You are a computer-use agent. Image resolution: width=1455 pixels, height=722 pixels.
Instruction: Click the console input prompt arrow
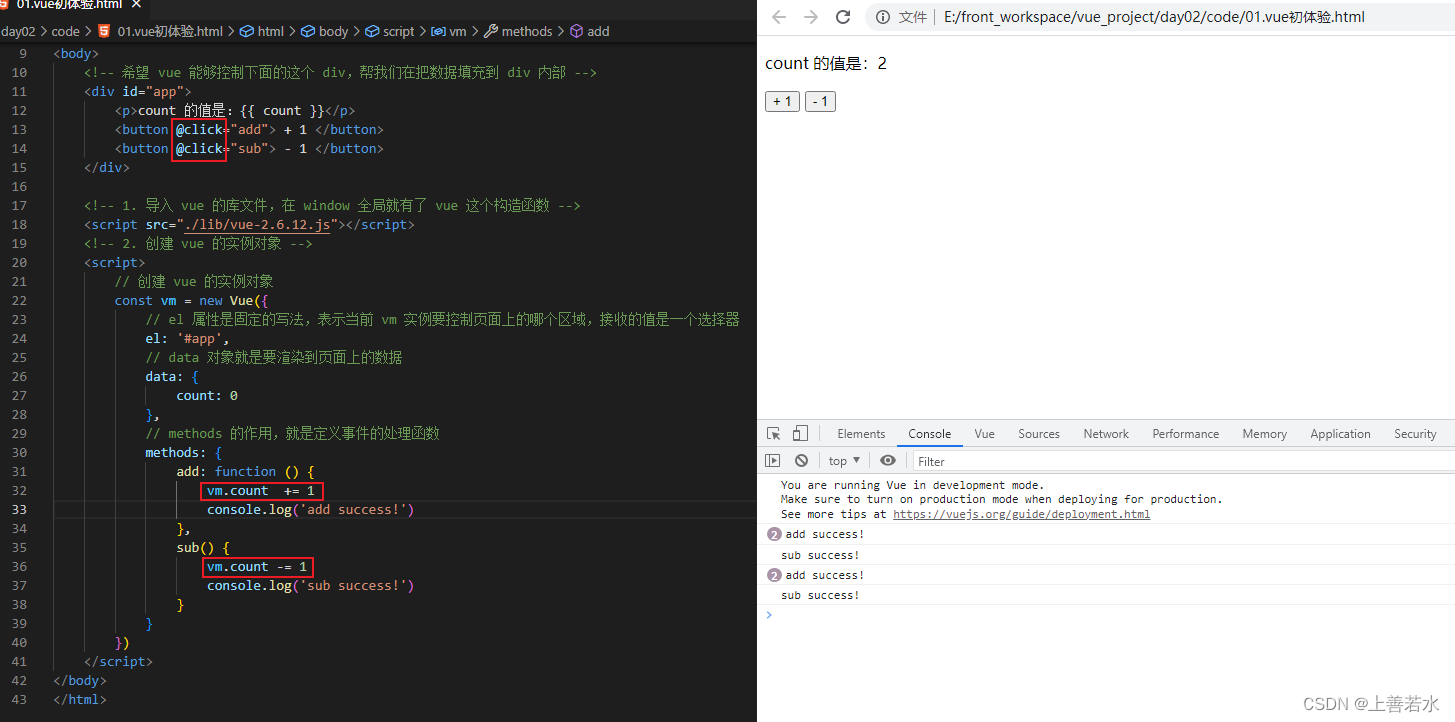coord(769,615)
